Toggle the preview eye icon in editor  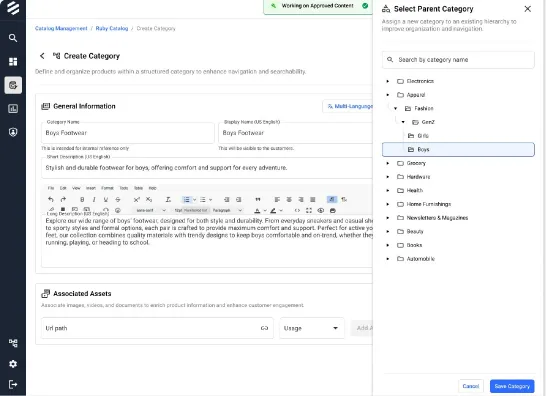pyautogui.click(x=321, y=210)
